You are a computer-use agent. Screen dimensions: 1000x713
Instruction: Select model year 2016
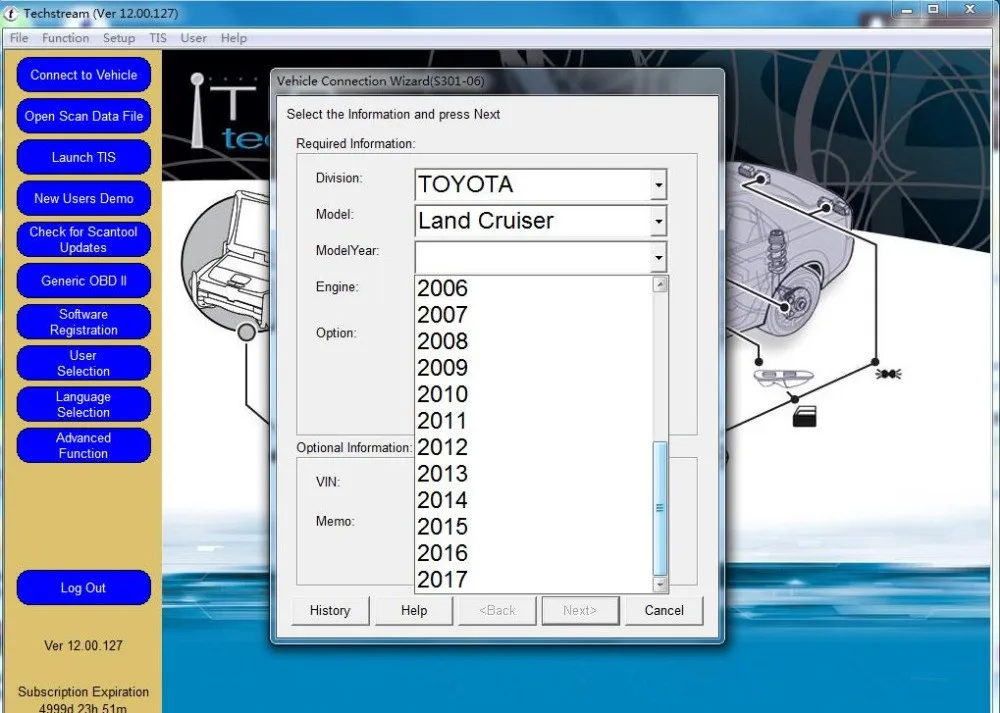[x=534, y=553]
